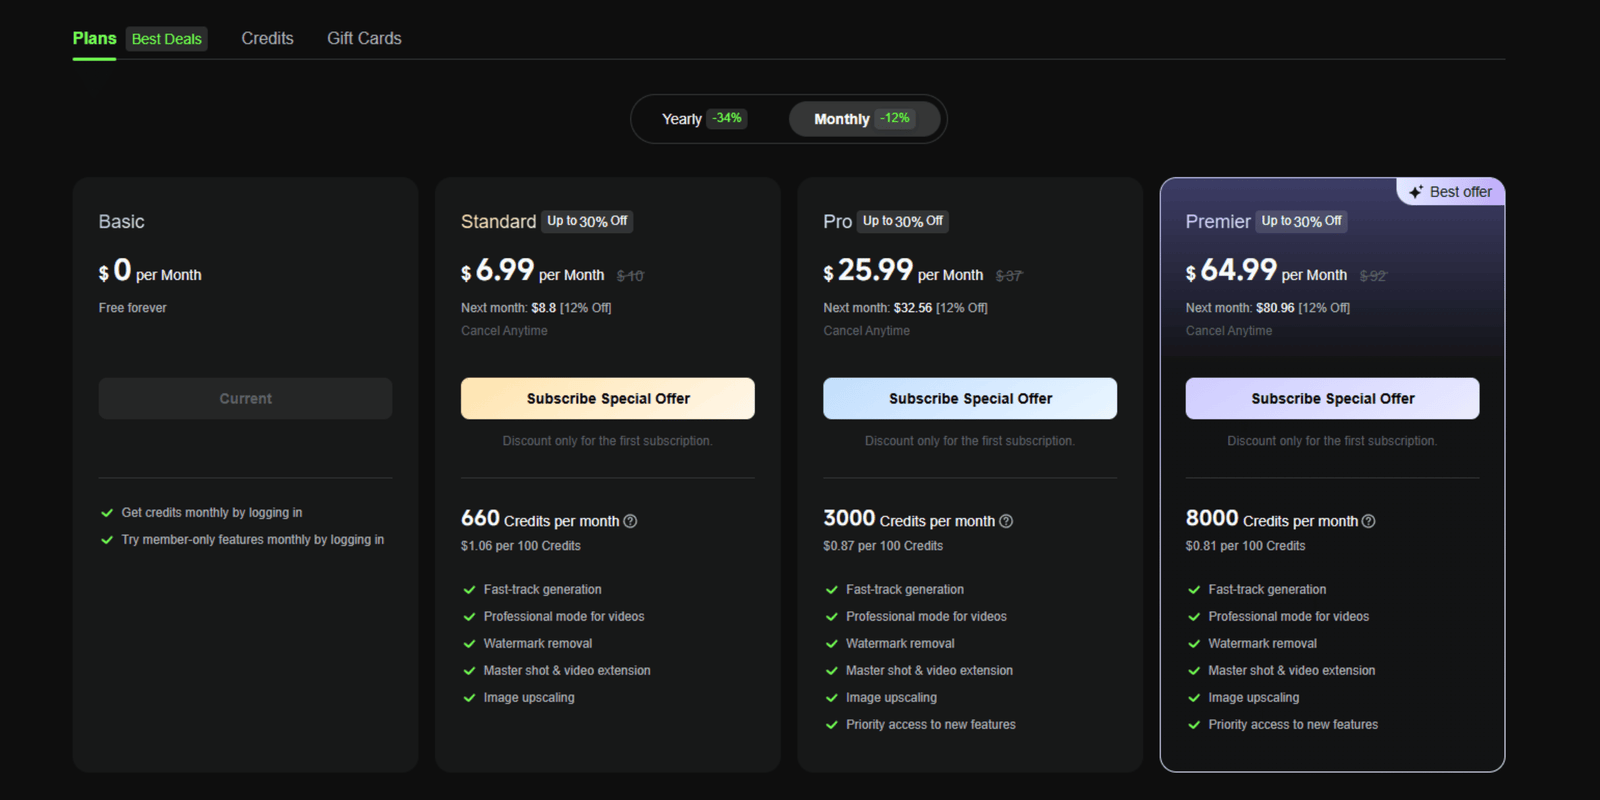The height and width of the screenshot is (800, 1600).
Task: Click help icon next to 8000 Credits
Action: pos(1368,521)
